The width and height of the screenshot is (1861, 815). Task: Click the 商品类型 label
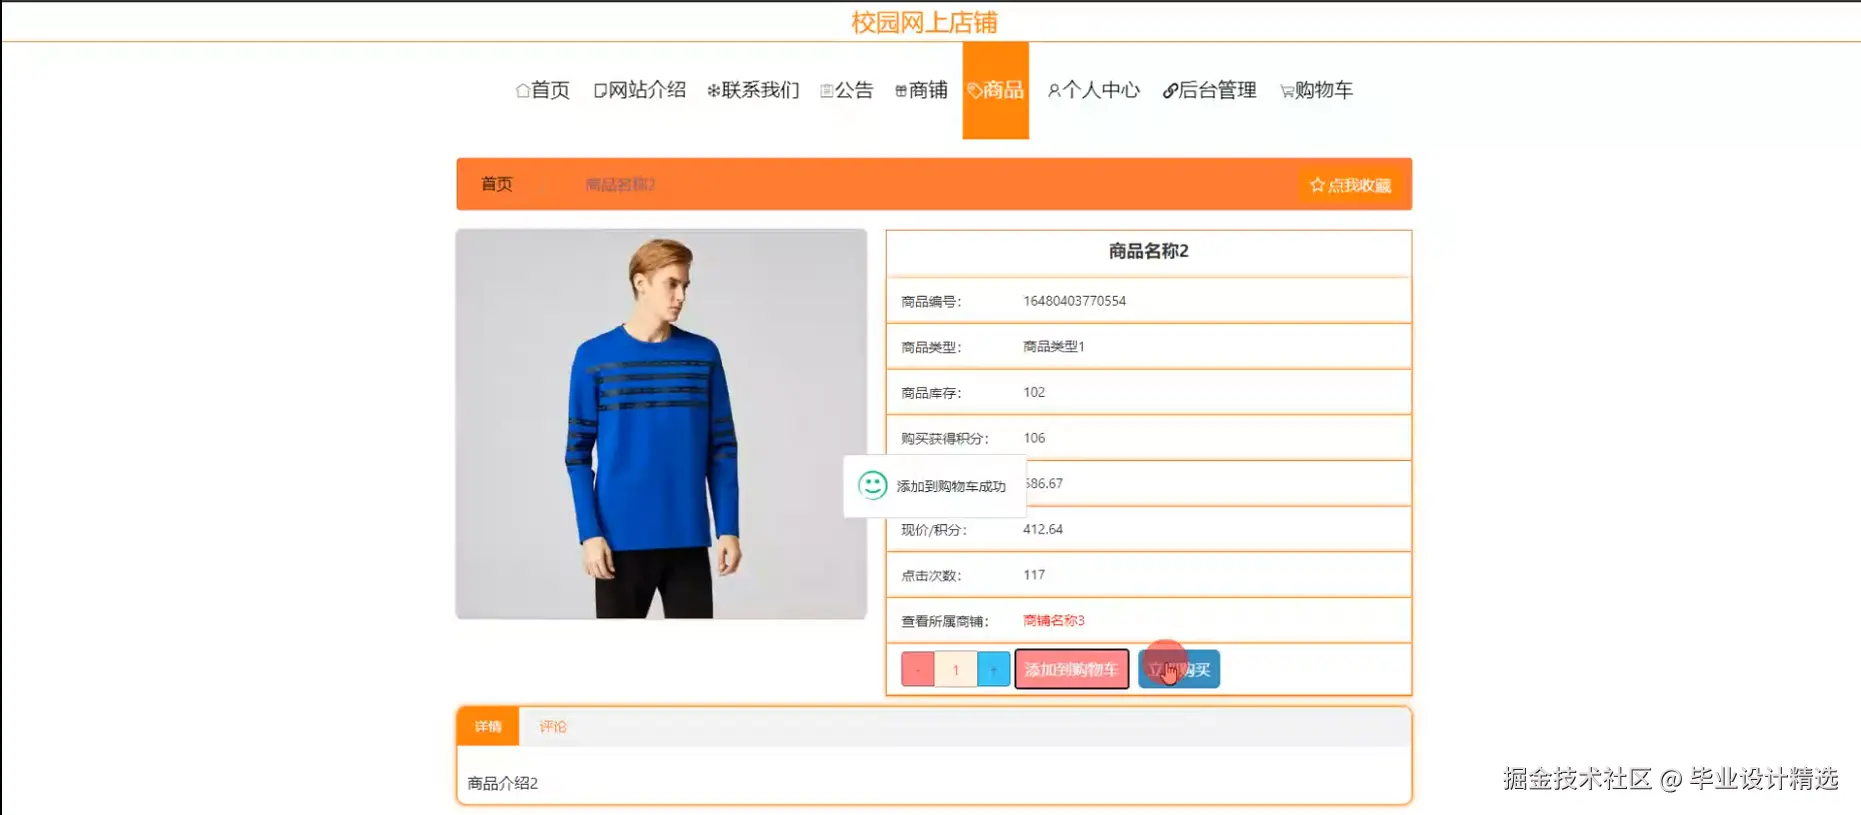[931, 347]
